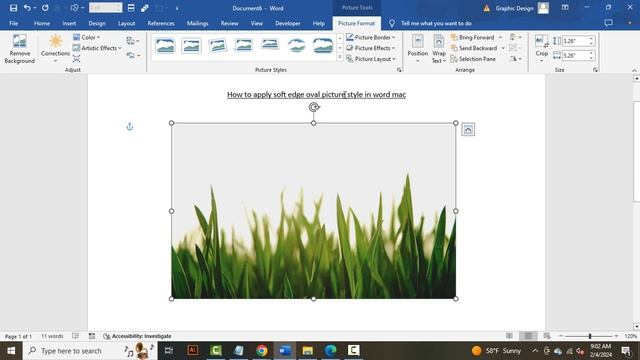Apply the rotated white picture style
640x360 pixels.
[217, 45]
